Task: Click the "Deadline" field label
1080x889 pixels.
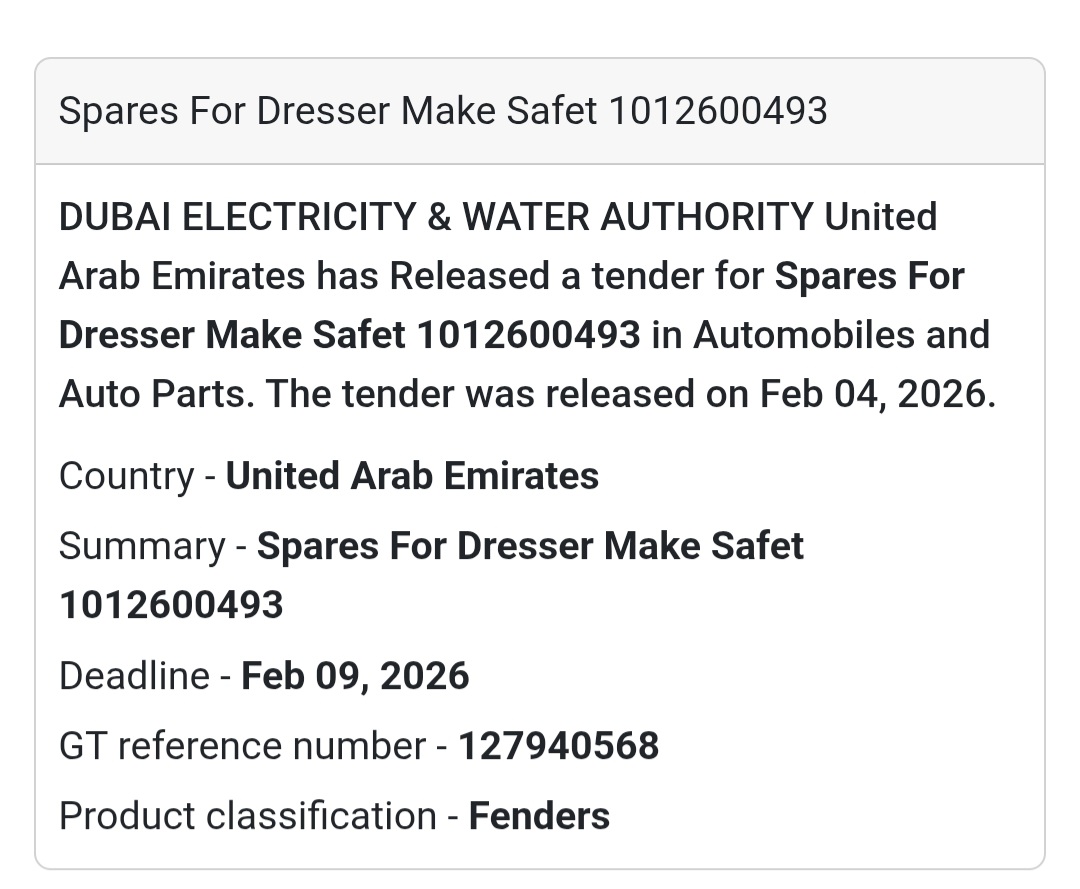Action: (134, 676)
